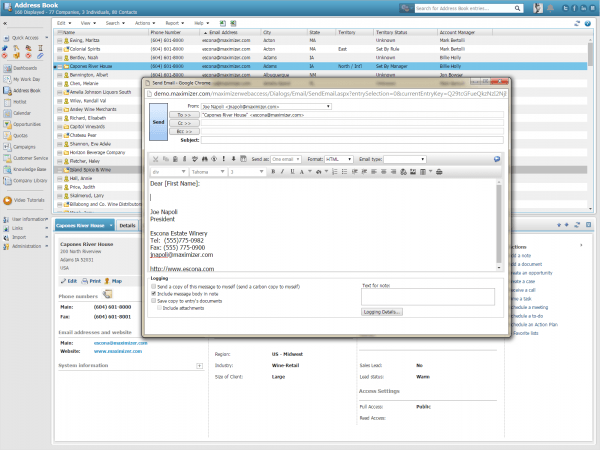Image resolution: width=600 pixels, height=450 pixels.
Task: Click the insert table icon in editor toolbar
Action: point(423,172)
